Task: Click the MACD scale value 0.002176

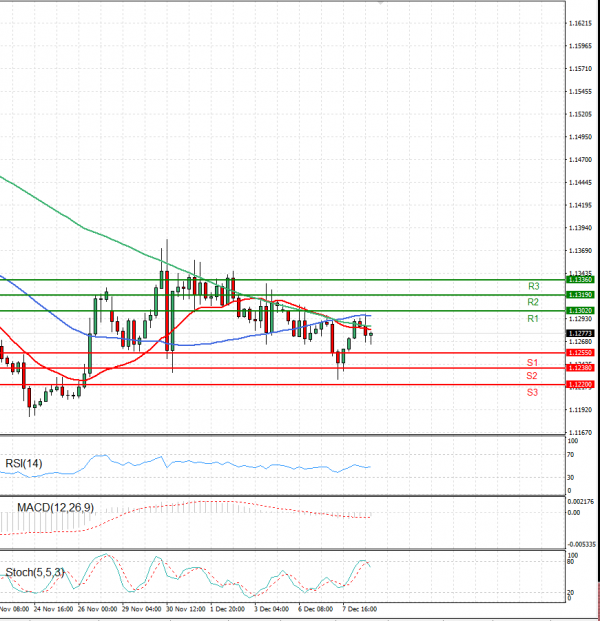Action: point(581,501)
